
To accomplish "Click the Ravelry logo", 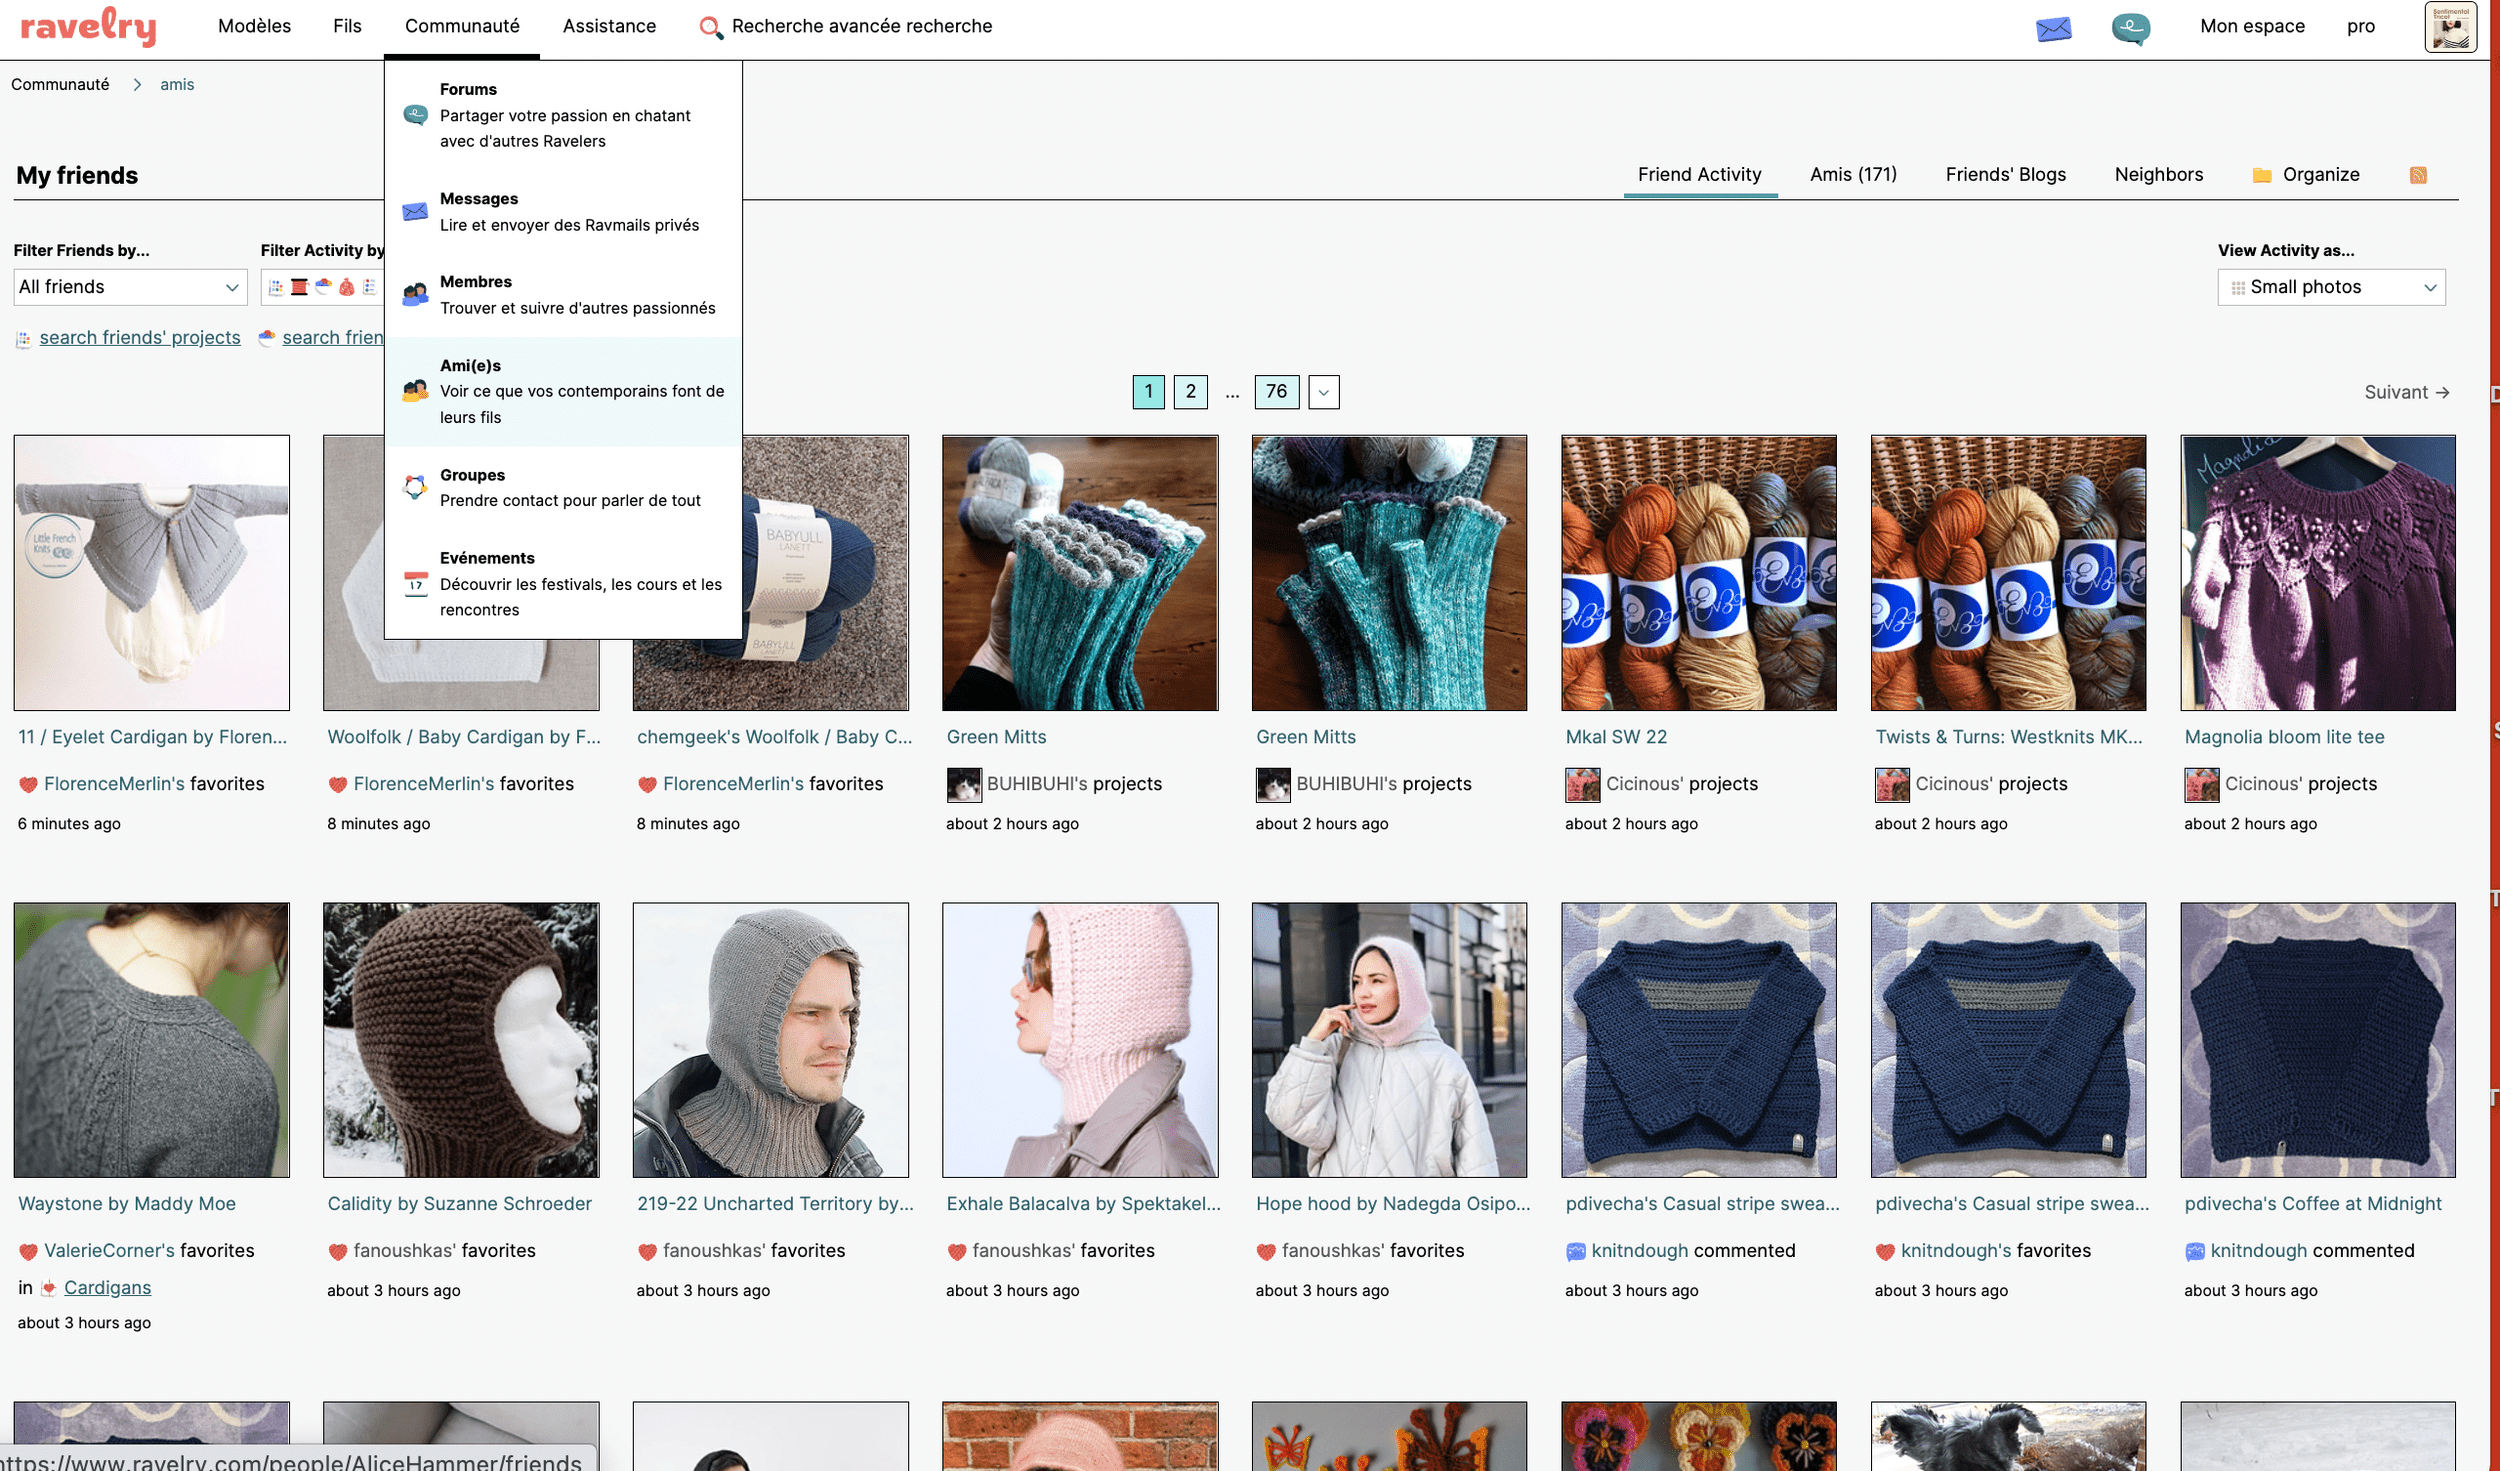I will coord(88,27).
